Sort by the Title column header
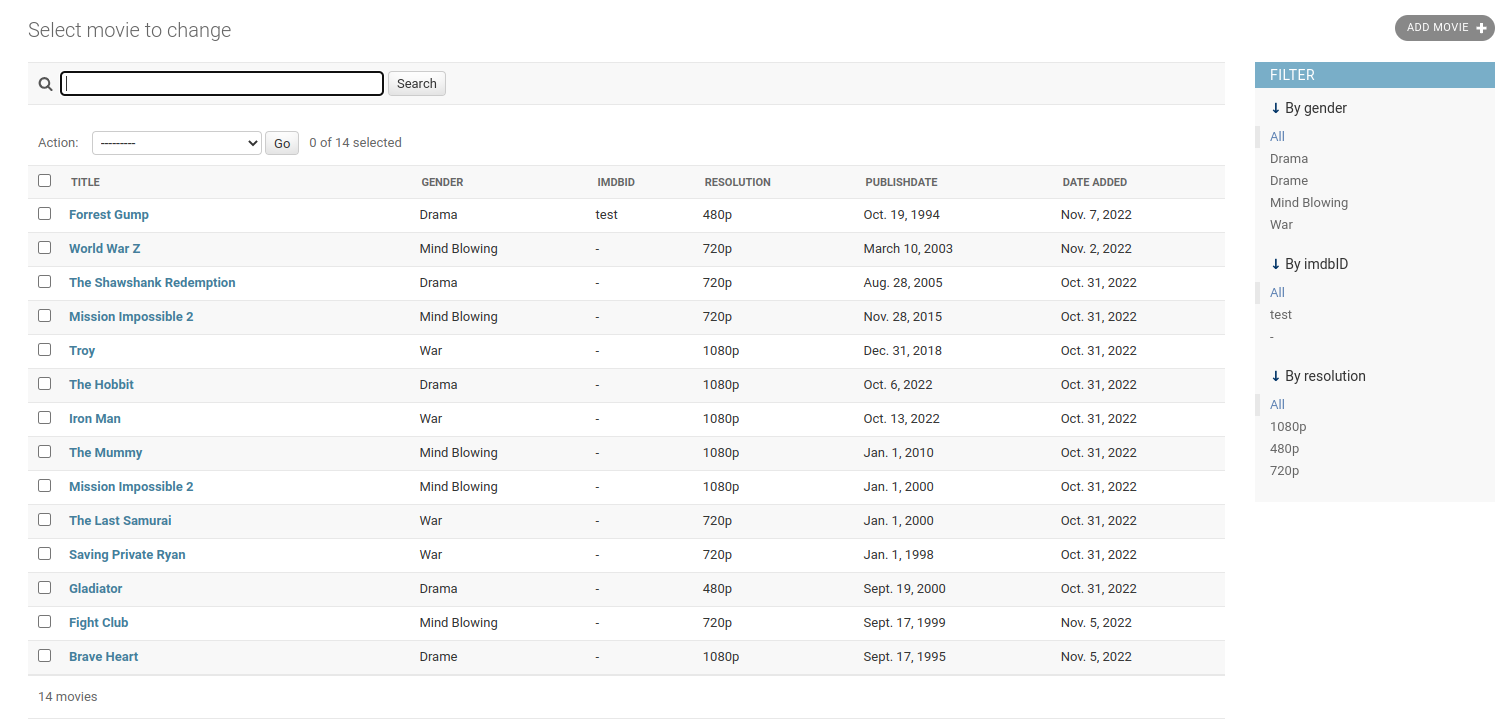 (x=85, y=182)
